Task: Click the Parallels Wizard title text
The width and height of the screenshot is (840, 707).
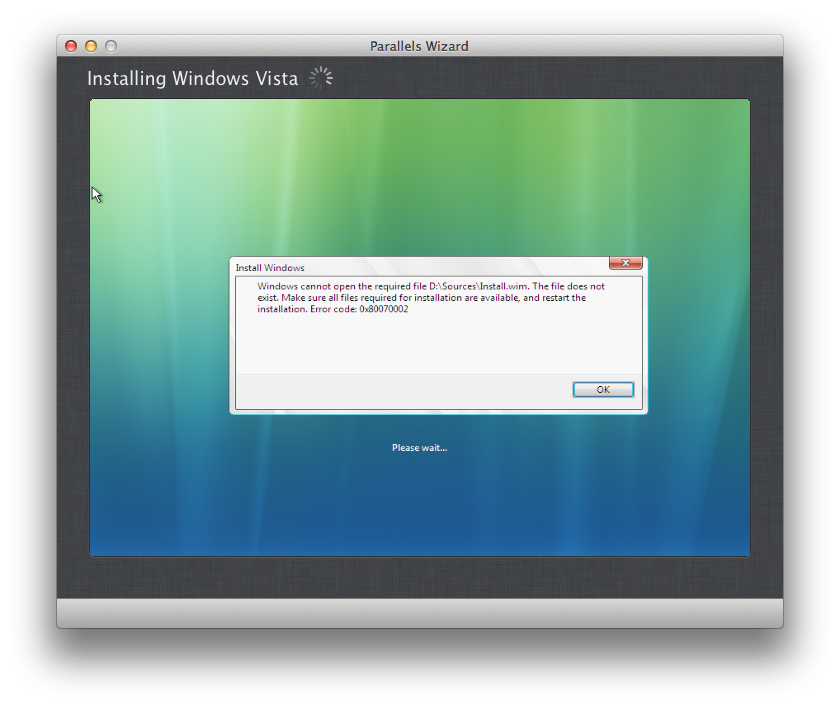Action: pos(419,46)
